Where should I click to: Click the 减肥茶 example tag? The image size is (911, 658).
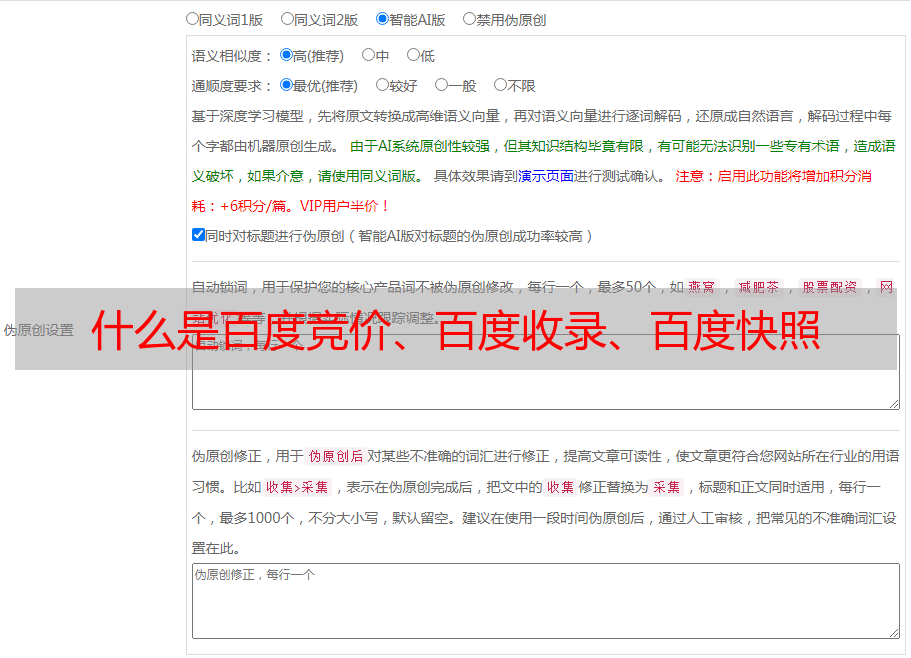click(x=759, y=287)
